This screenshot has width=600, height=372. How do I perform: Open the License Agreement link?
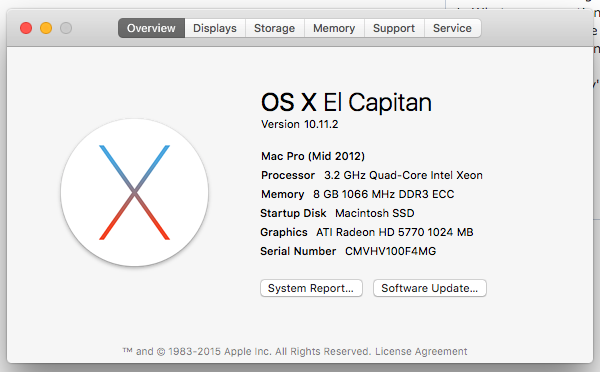pos(421,351)
